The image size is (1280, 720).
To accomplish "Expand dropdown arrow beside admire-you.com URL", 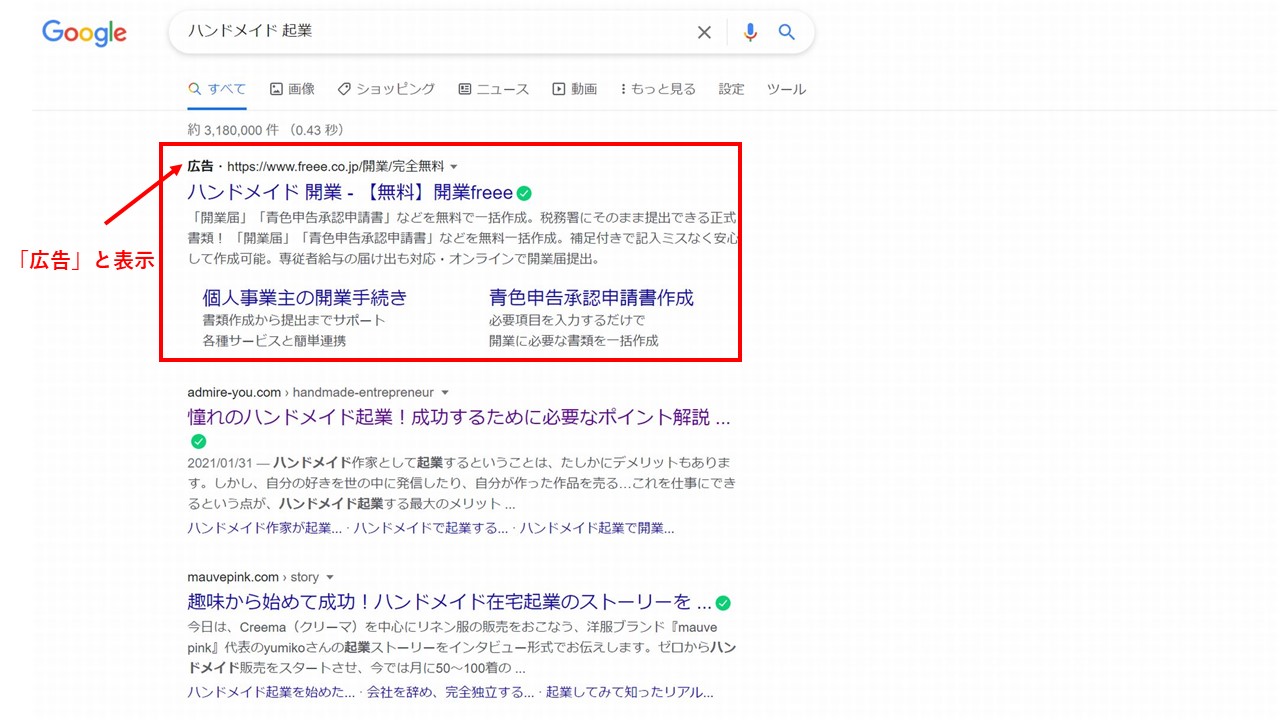I will coord(445,393).
